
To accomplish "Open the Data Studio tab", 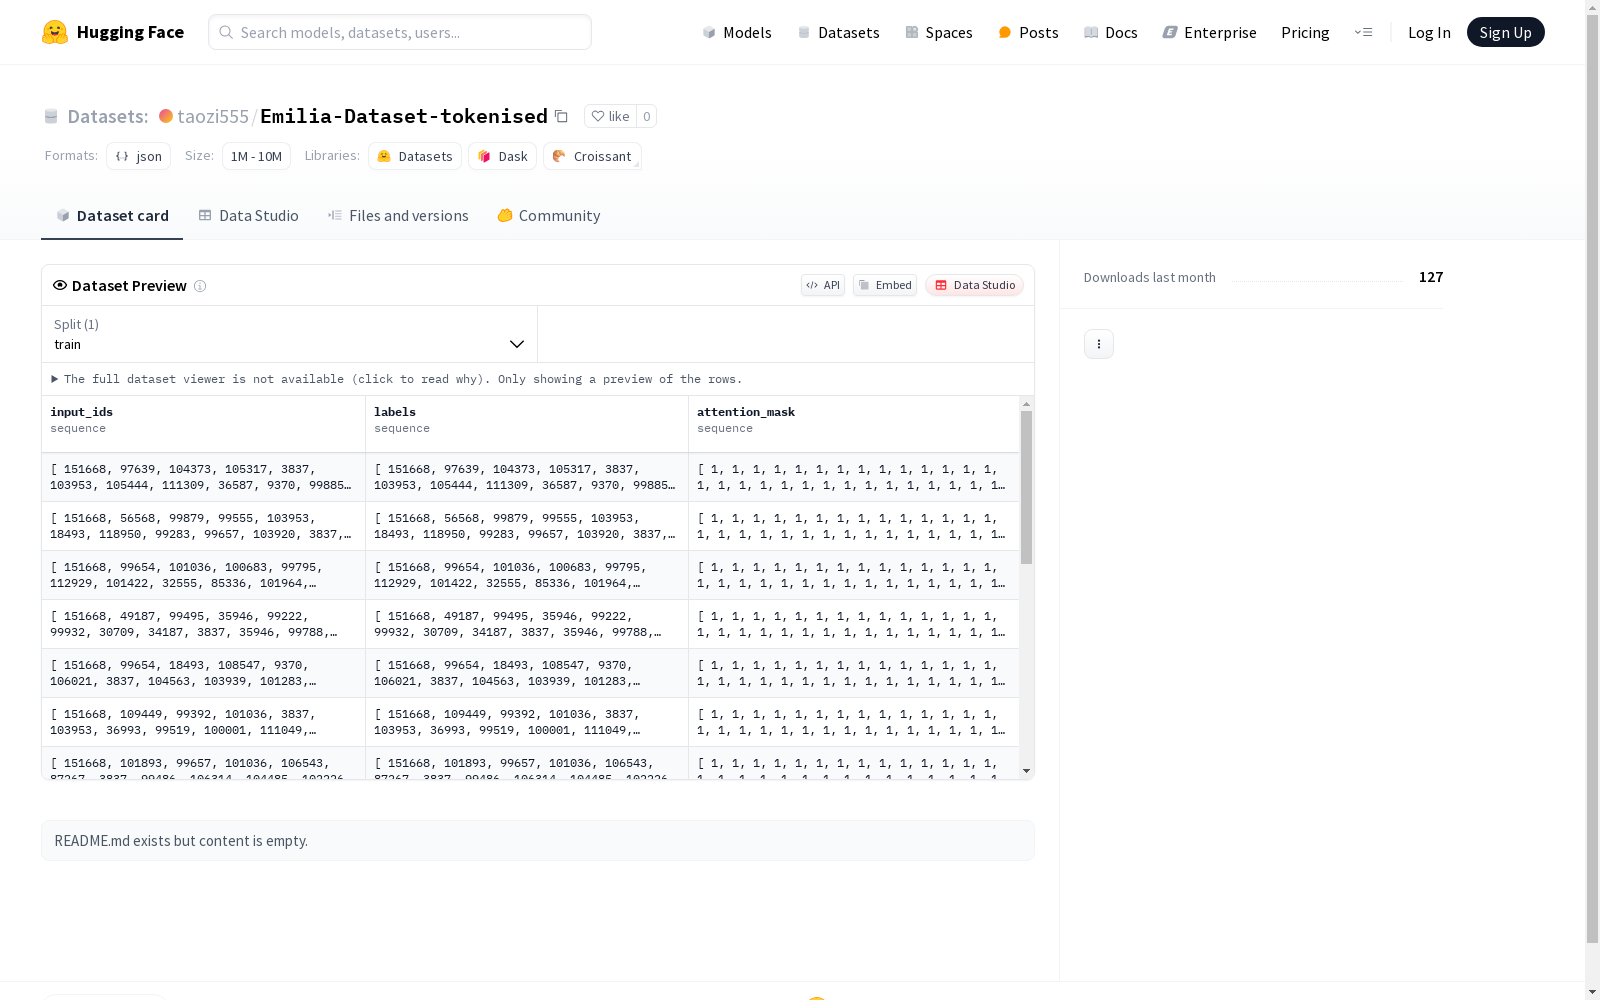I will [248, 216].
